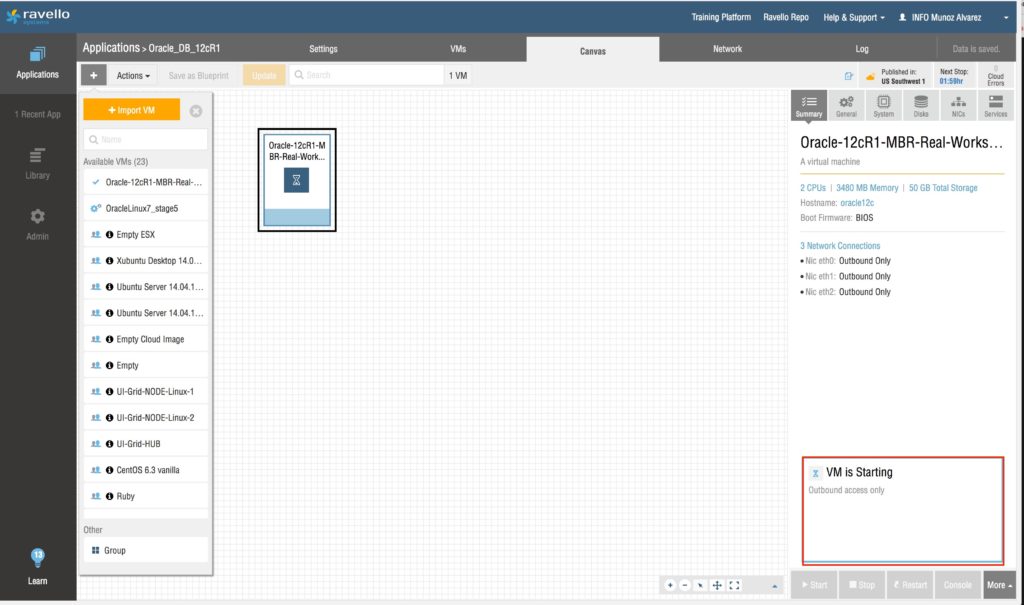Click the Import VM button
This screenshot has height=605, width=1024.
131,110
